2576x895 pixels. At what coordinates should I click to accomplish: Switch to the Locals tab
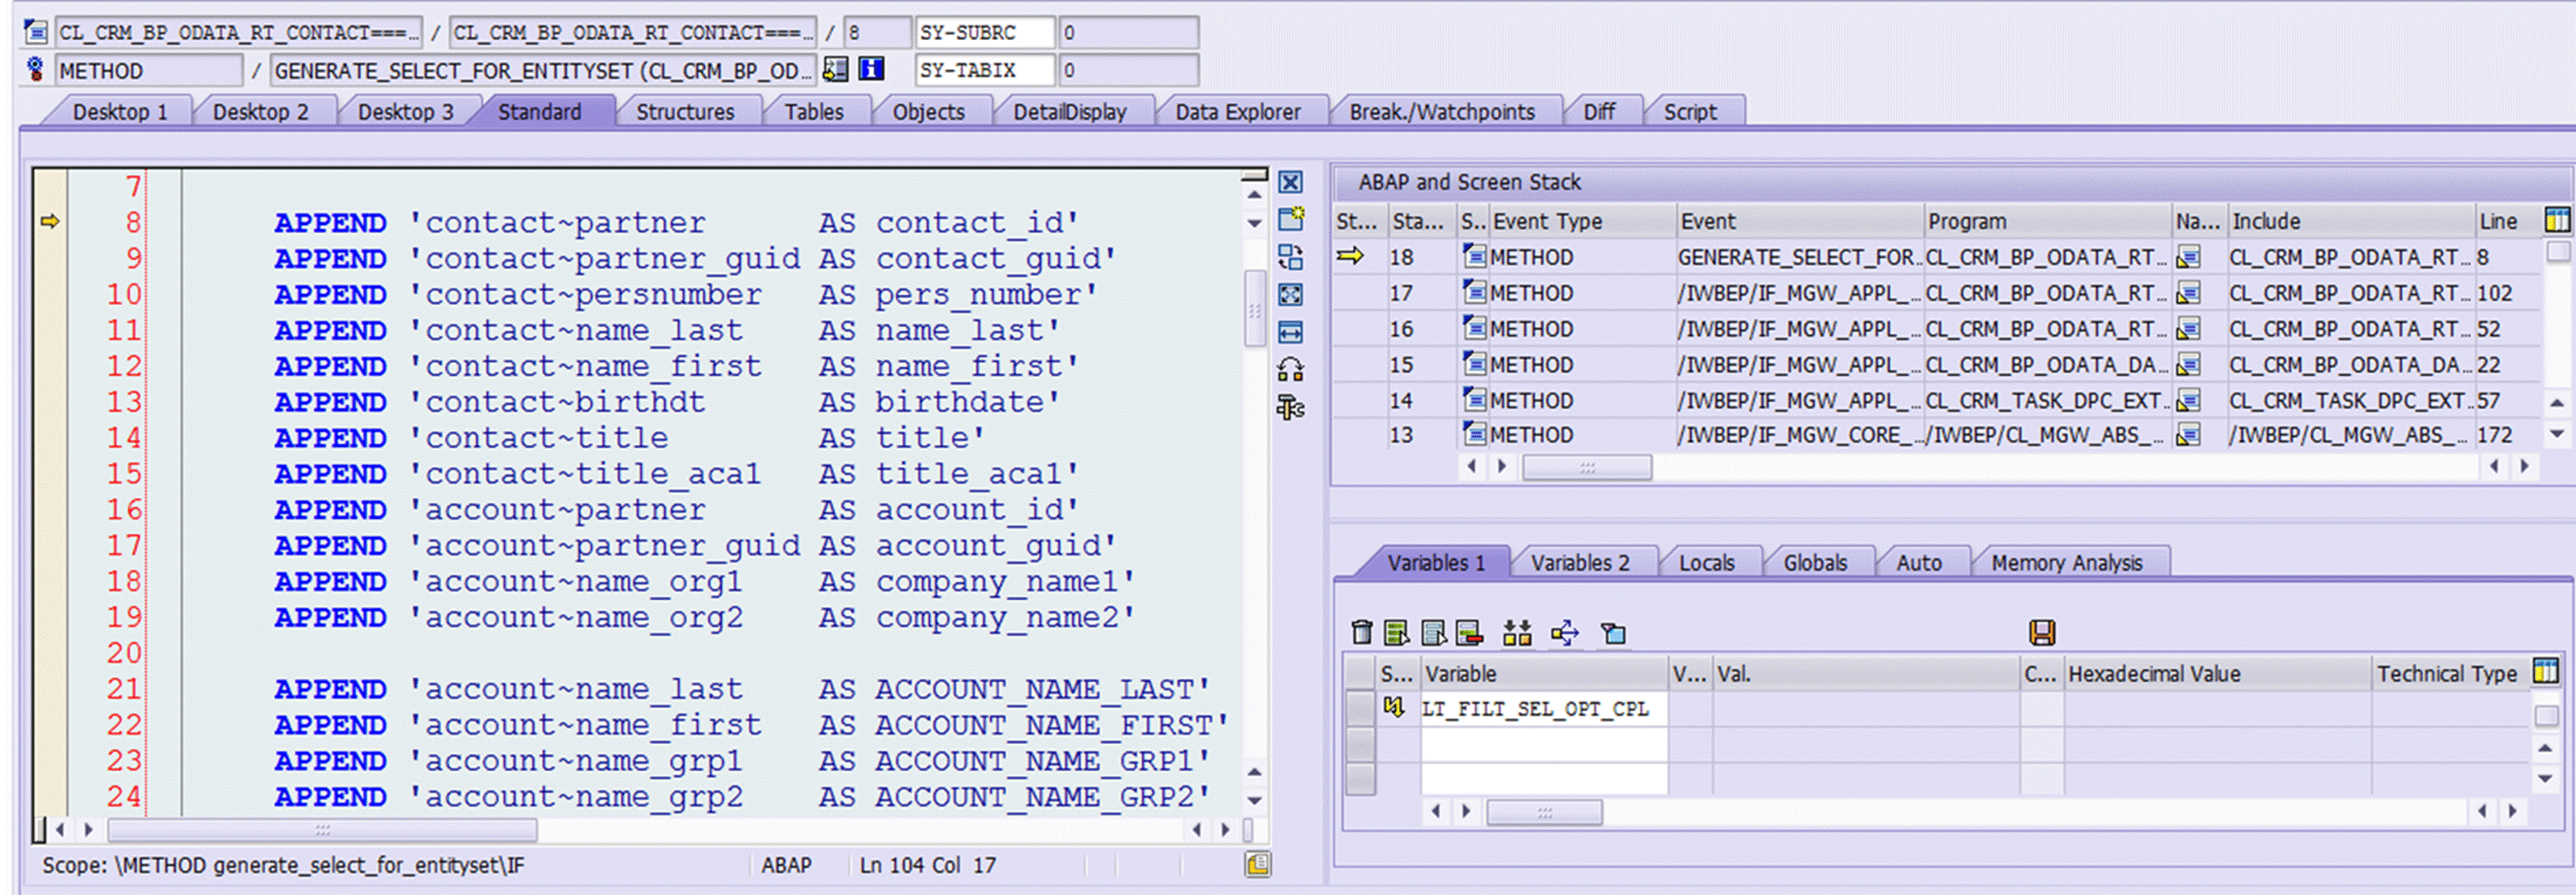(x=1707, y=563)
